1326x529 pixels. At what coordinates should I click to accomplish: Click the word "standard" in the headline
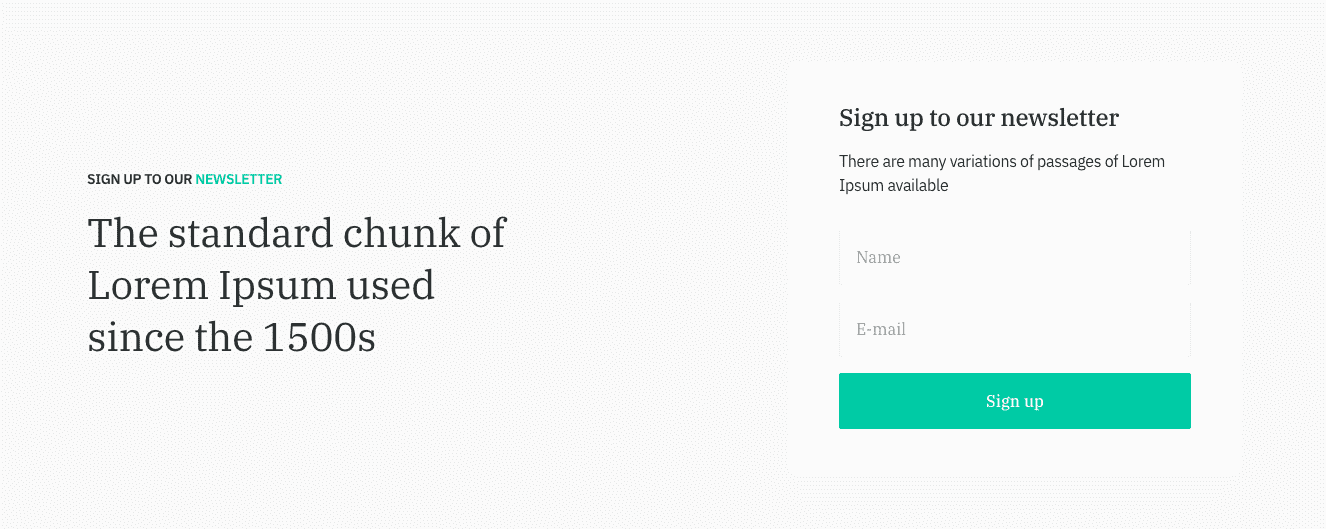pos(250,233)
